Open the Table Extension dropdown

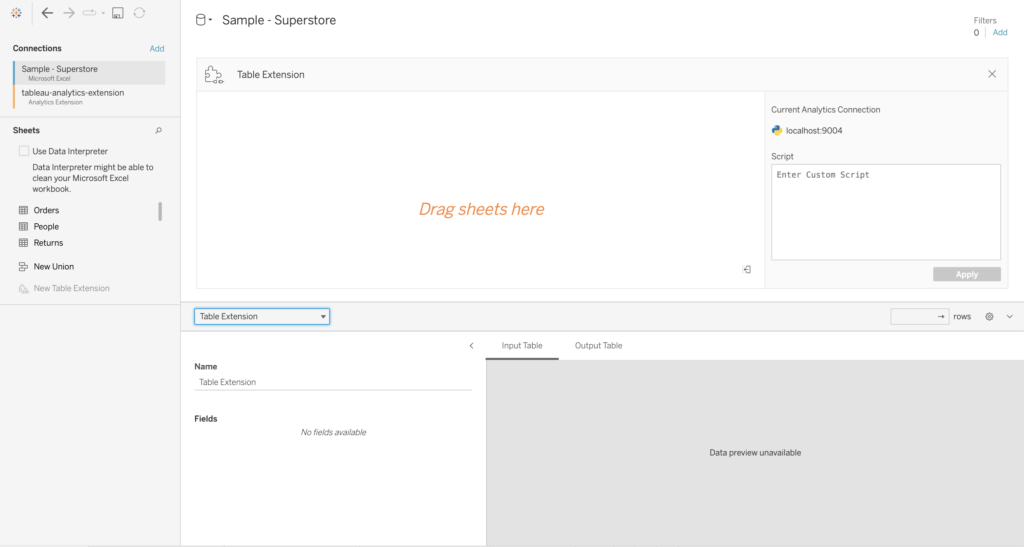click(x=261, y=316)
